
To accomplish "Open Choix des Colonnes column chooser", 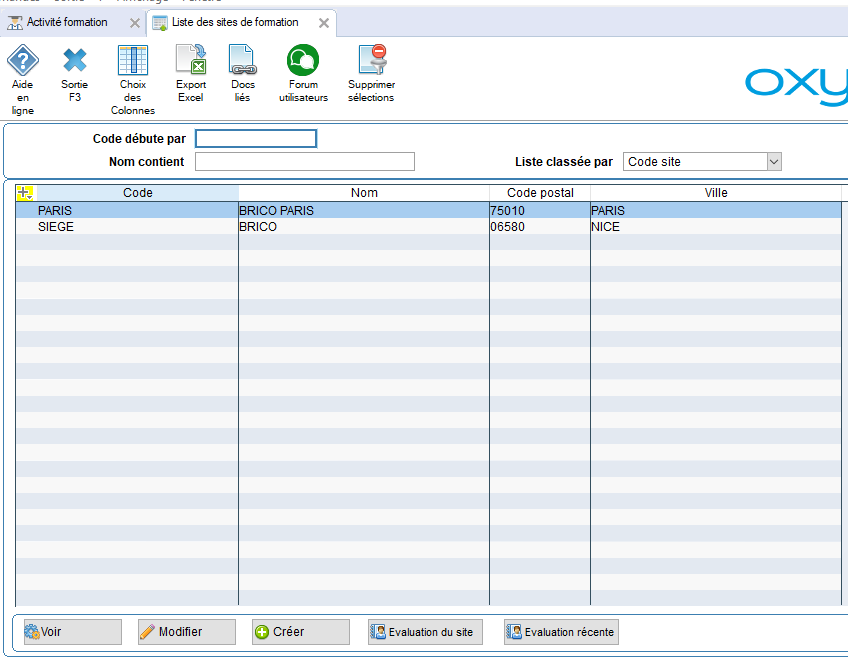I will 133,61.
